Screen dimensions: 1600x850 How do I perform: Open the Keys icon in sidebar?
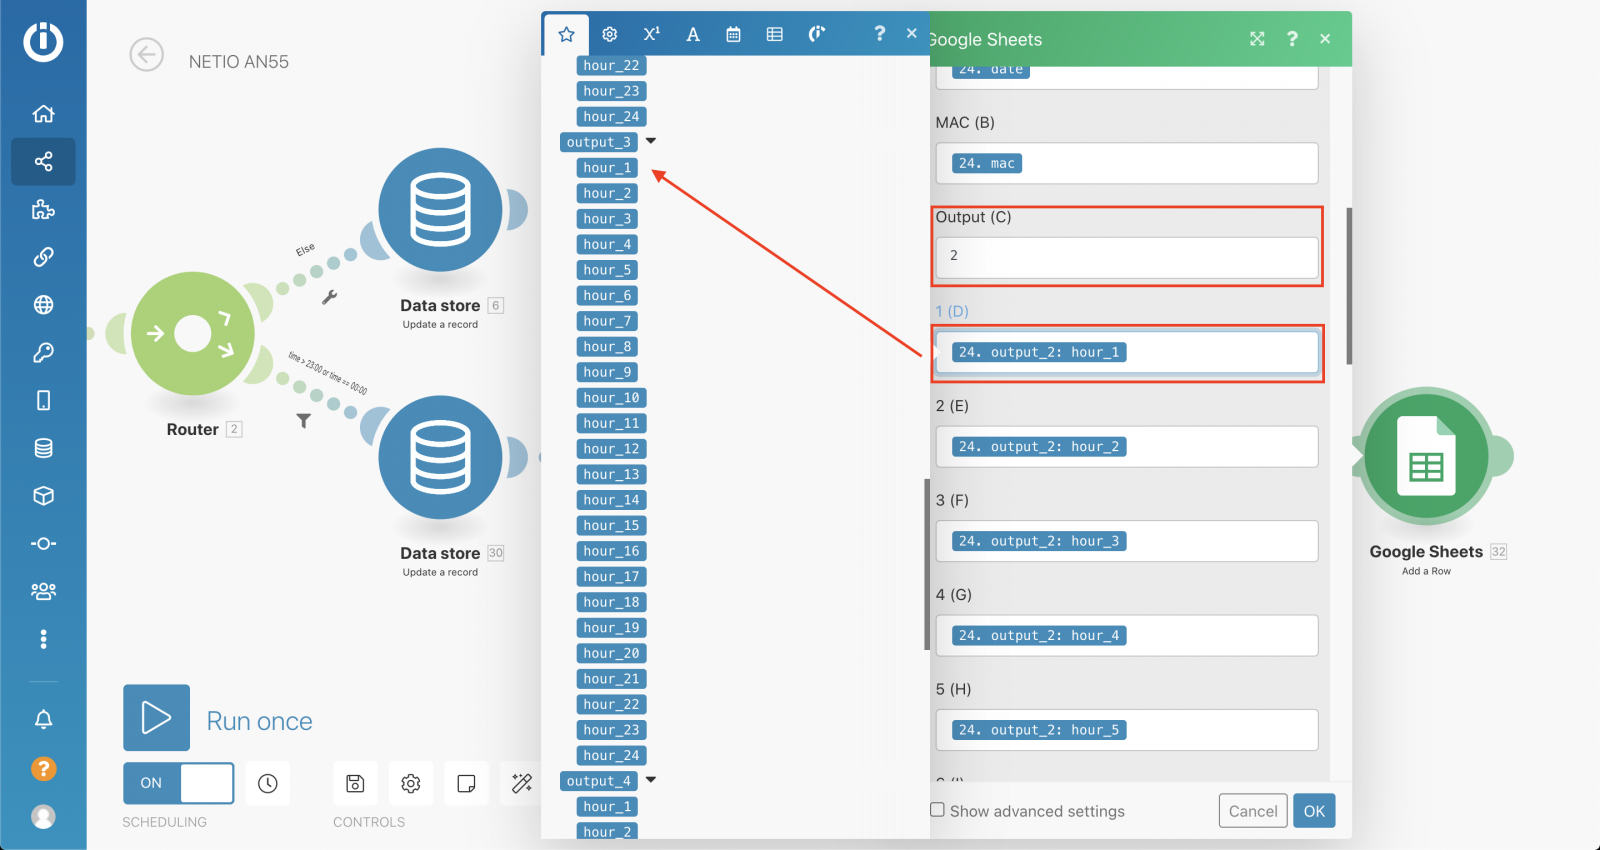pyautogui.click(x=43, y=353)
